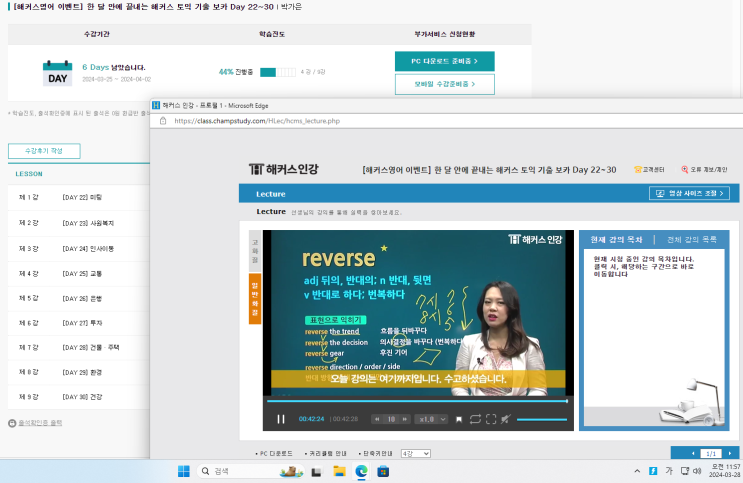The width and height of the screenshot is (743, 483).
Task: Open 오류 제보/개인 report link
Action: [x=704, y=170]
